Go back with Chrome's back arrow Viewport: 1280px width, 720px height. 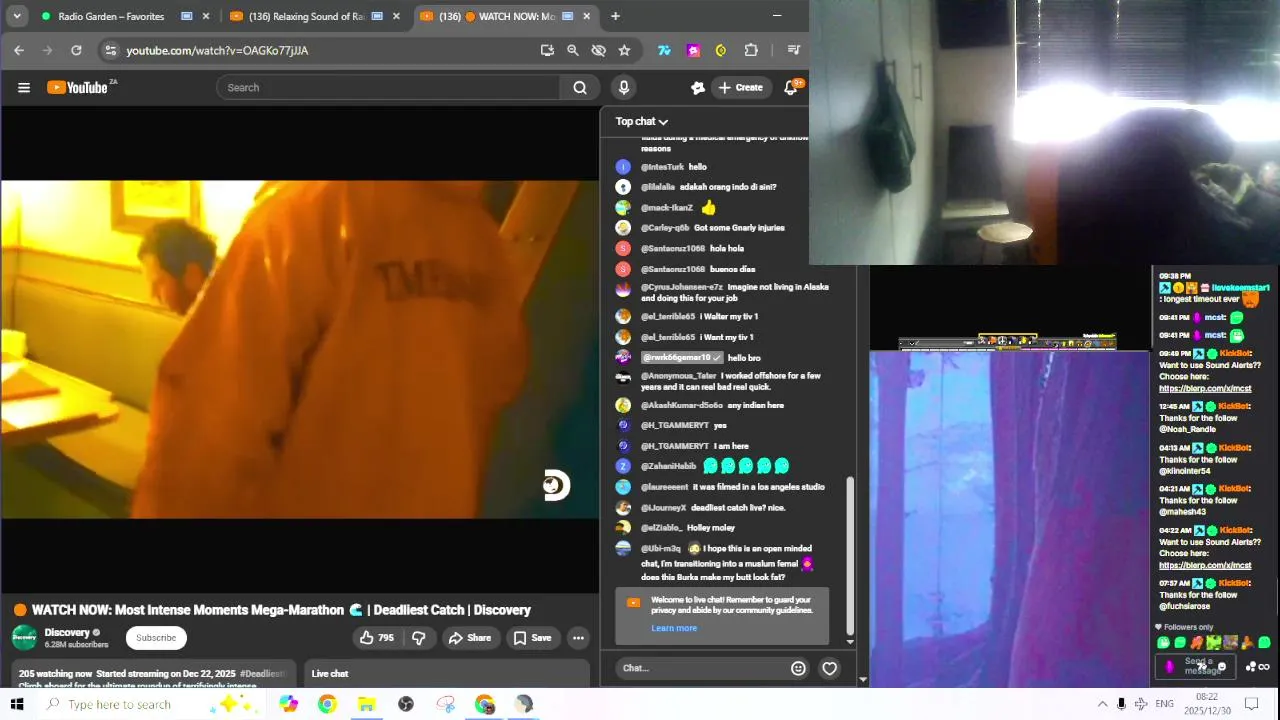[19, 50]
